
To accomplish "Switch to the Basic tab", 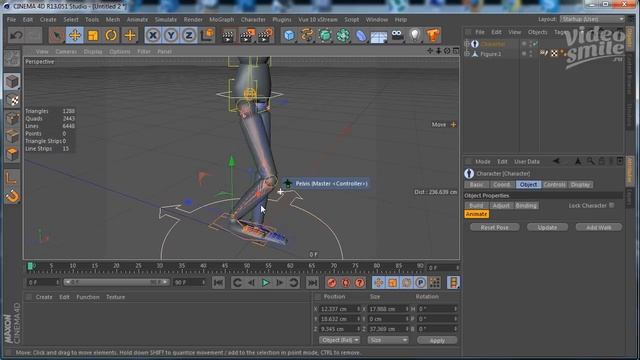I will (x=476, y=185).
